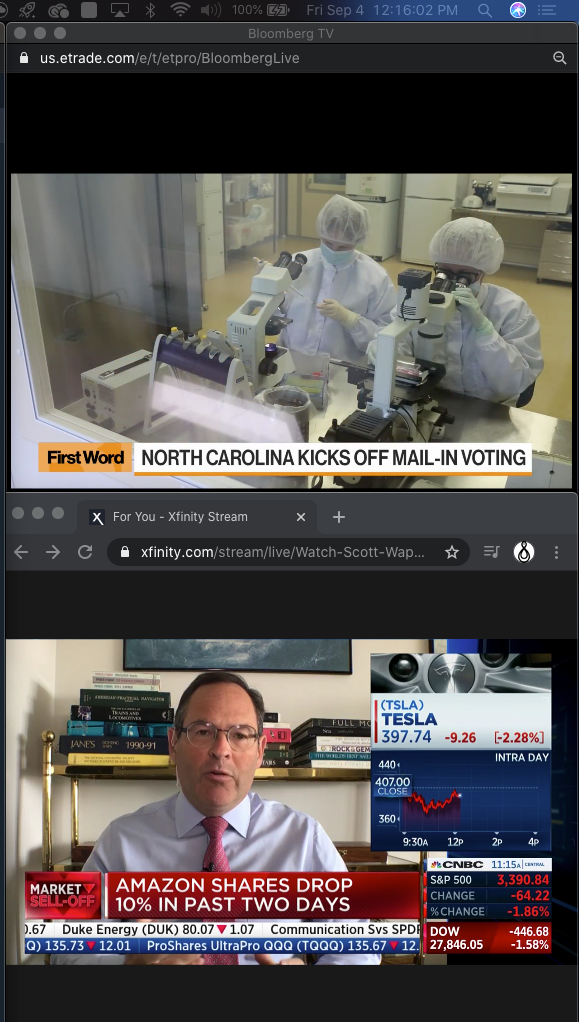Image resolution: width=579 pixels, height=1022 pixels.
Task: Click the First Word headline banner
Action: 285,458
